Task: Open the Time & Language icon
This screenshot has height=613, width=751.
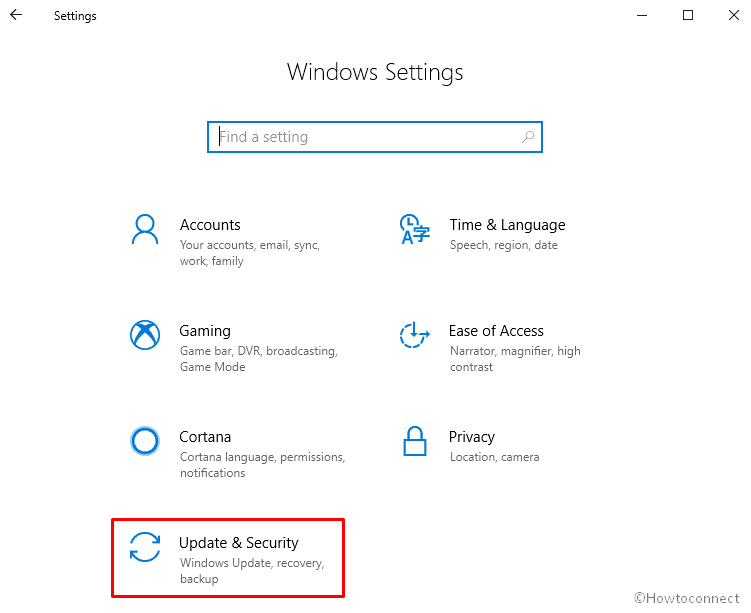Action: pyautogui.click(x=414, y=229)
